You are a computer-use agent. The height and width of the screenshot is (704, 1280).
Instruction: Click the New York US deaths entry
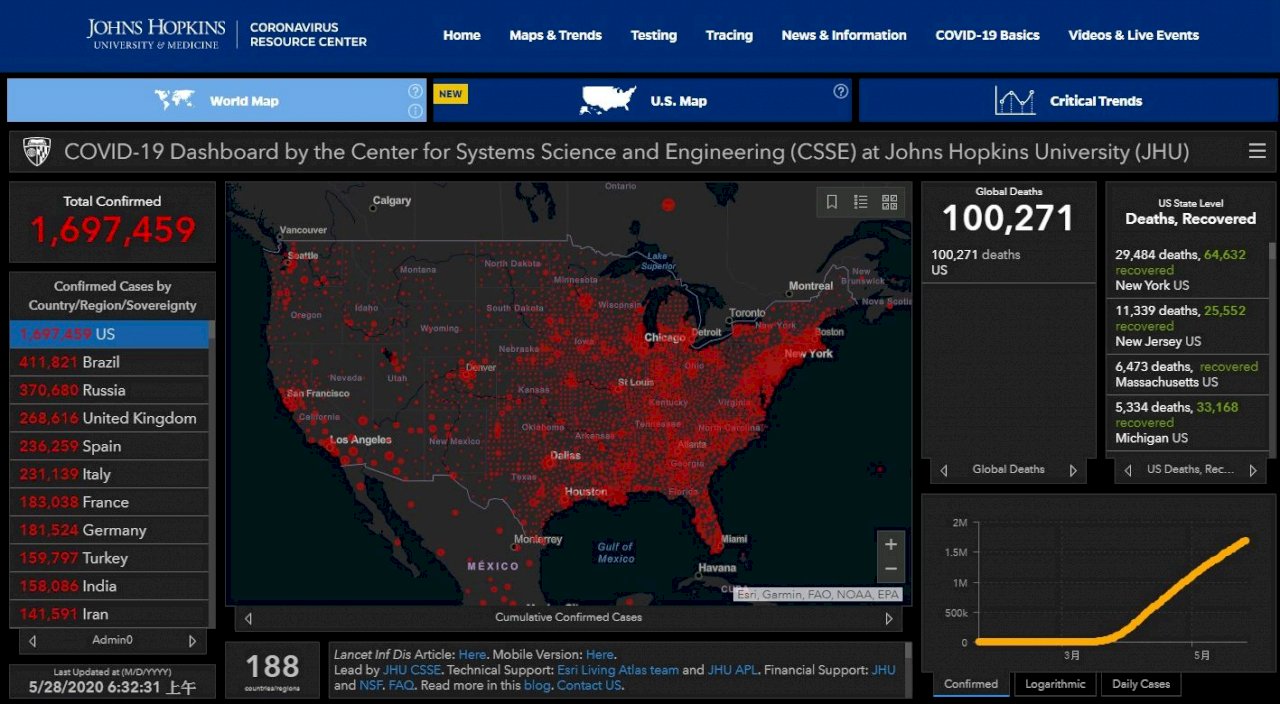[1187, 270]
